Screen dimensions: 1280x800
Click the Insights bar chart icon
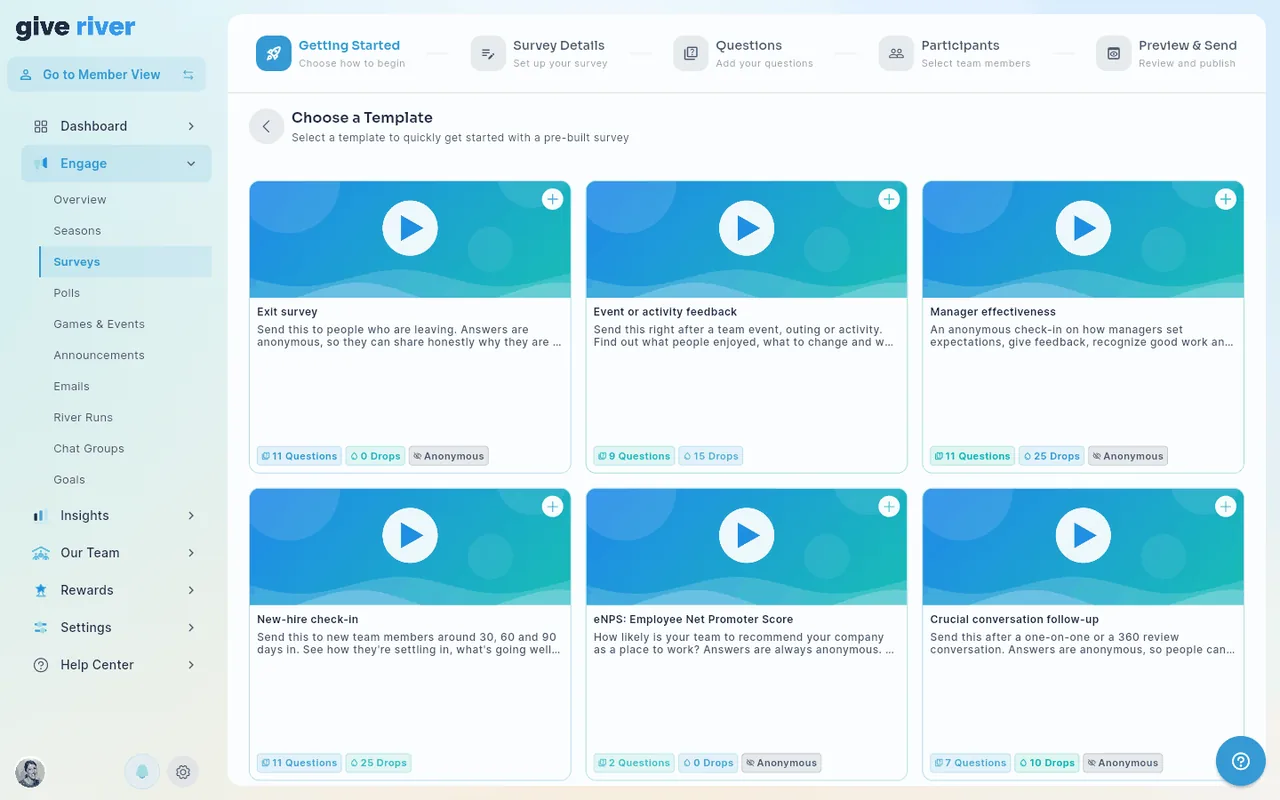pos(41,516)
